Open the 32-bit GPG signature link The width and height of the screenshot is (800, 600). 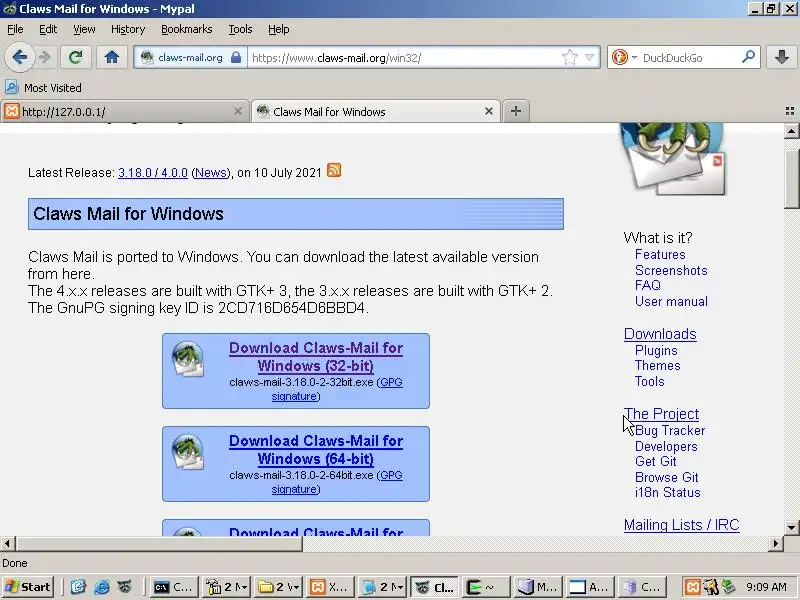click(337, 389)
